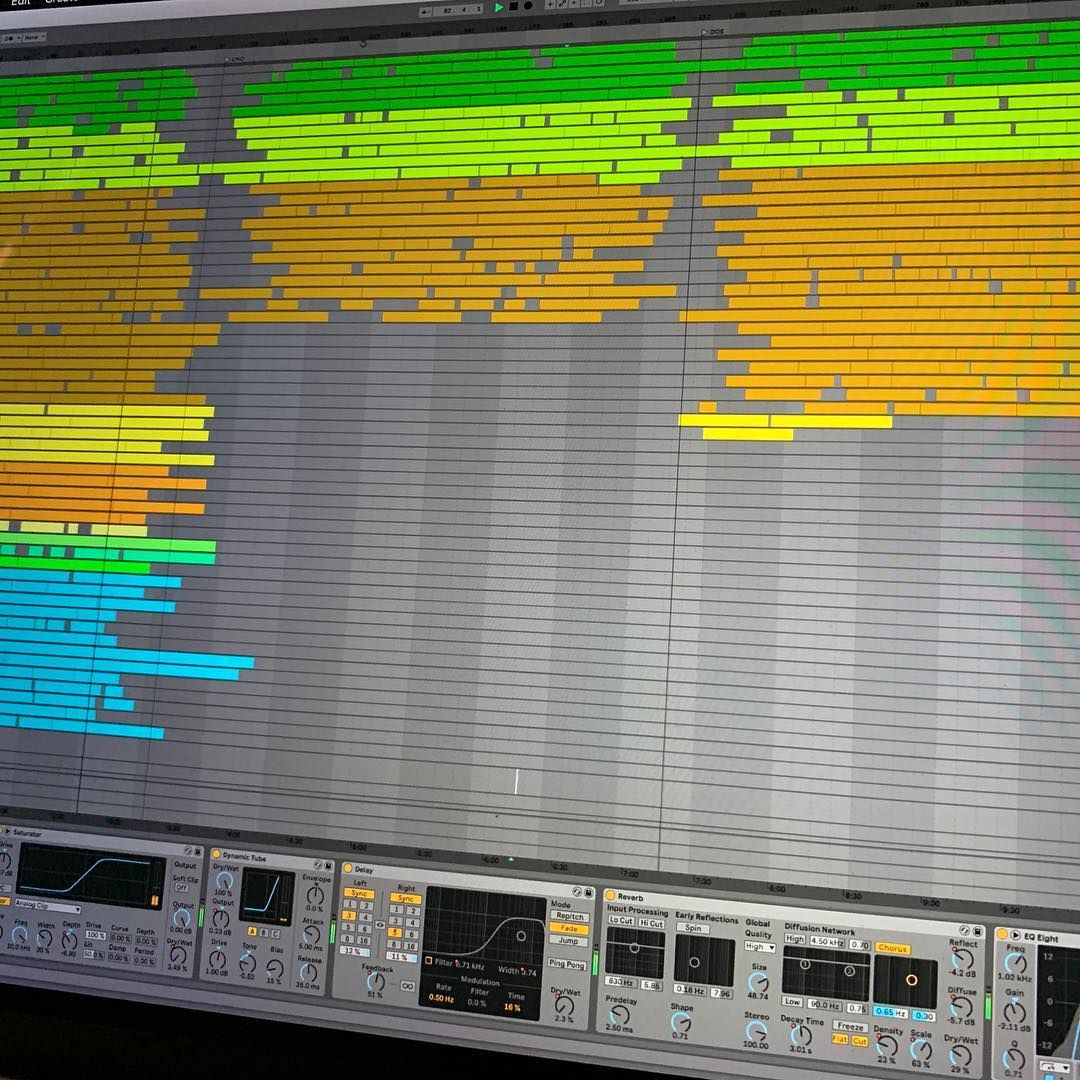The height and width of the screenshot is (1080, 1080).
Task: Click the Reverb save preset icon
Action: pyautogui.click(x=977, y=931)
